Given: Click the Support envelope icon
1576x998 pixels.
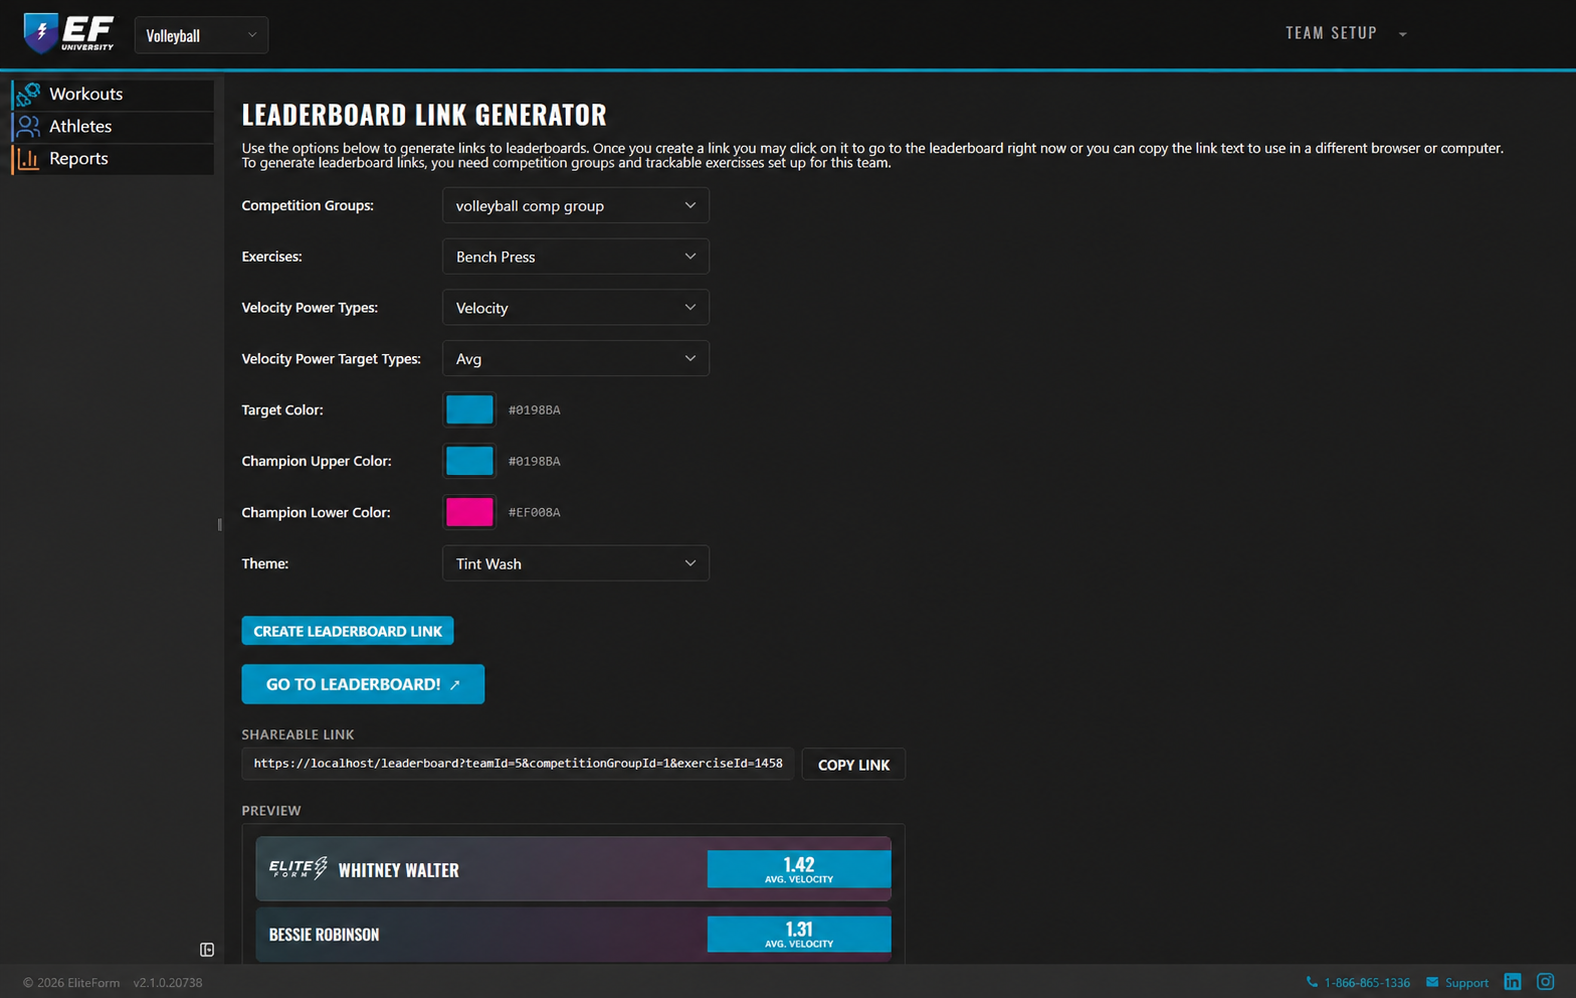Looking at the screenshot, I should click(1432, 982).
